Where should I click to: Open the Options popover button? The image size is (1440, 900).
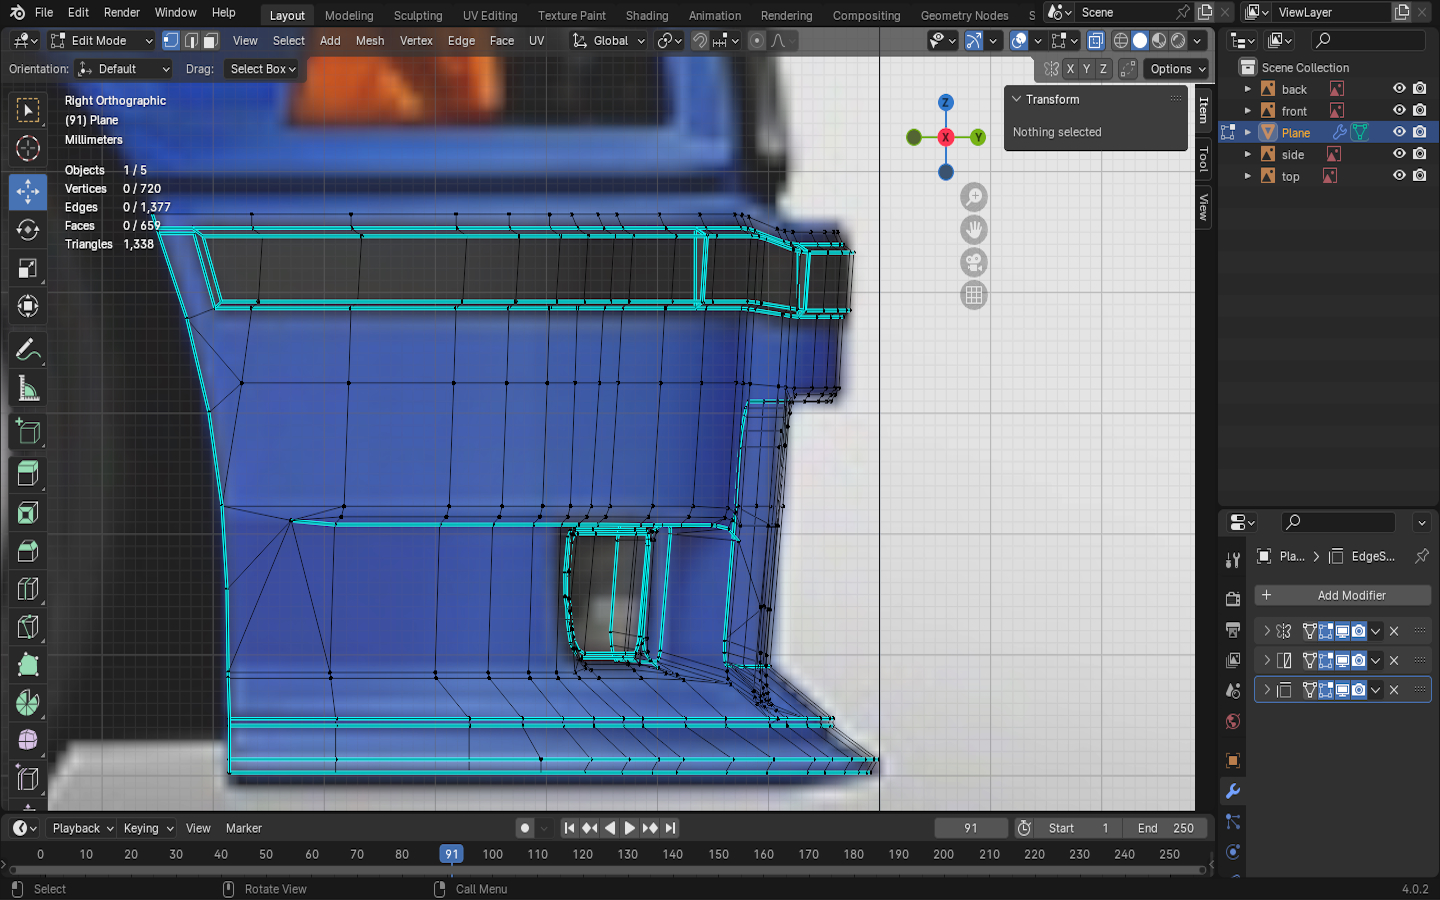[x=1177, y=69]
